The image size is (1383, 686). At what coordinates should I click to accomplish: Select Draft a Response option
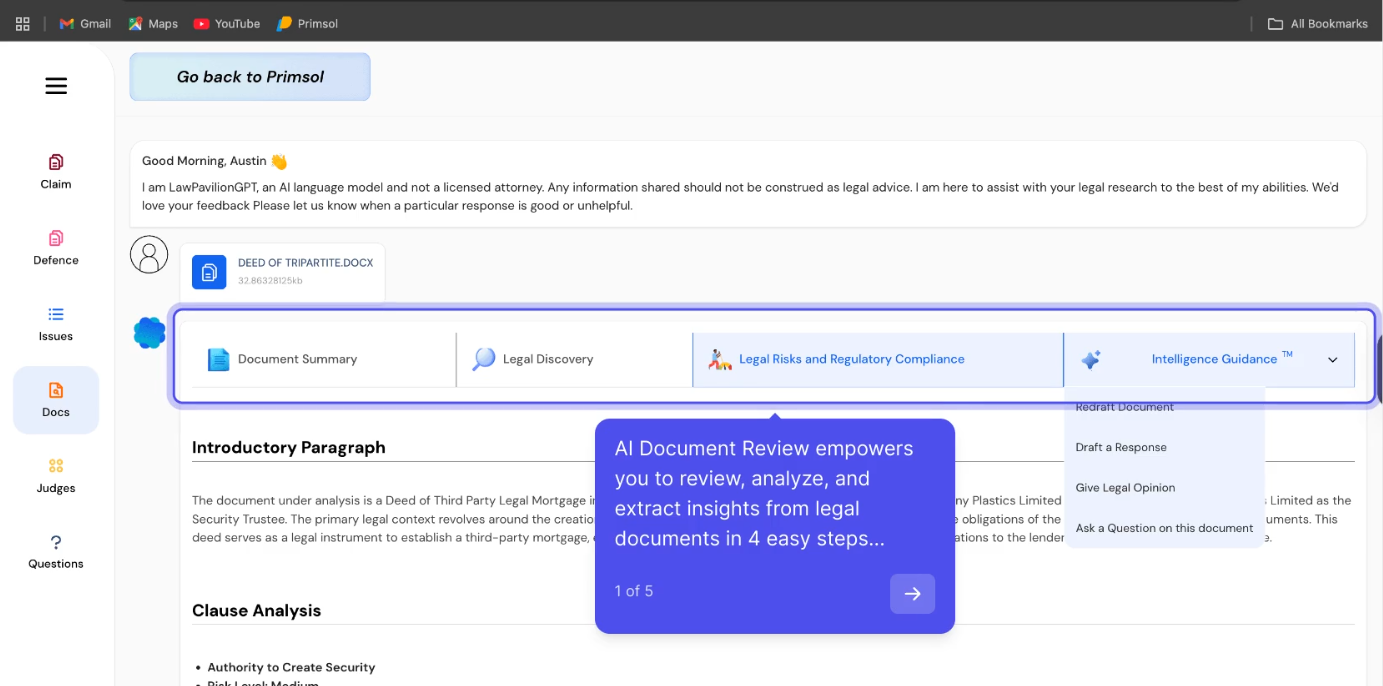(1121, 447)
